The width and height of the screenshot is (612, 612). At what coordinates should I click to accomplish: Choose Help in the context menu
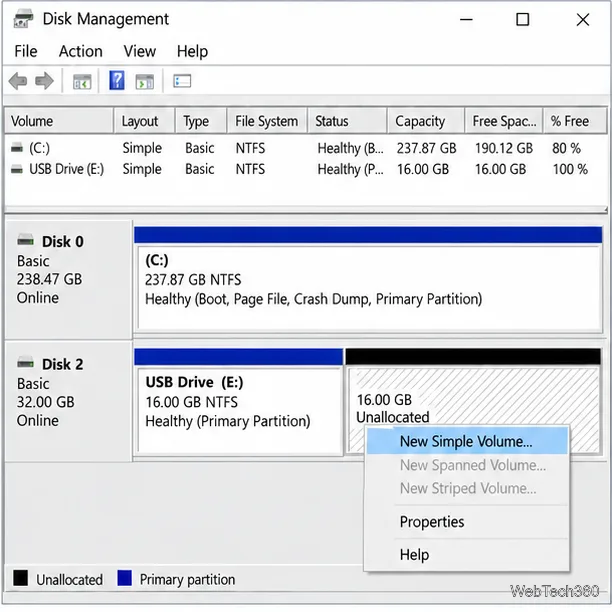[x=467, y=555]
